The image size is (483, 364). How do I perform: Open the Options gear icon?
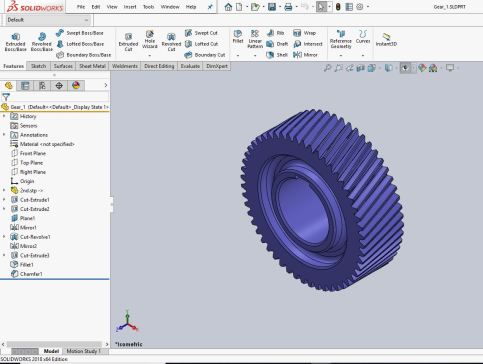pos(360,7)
